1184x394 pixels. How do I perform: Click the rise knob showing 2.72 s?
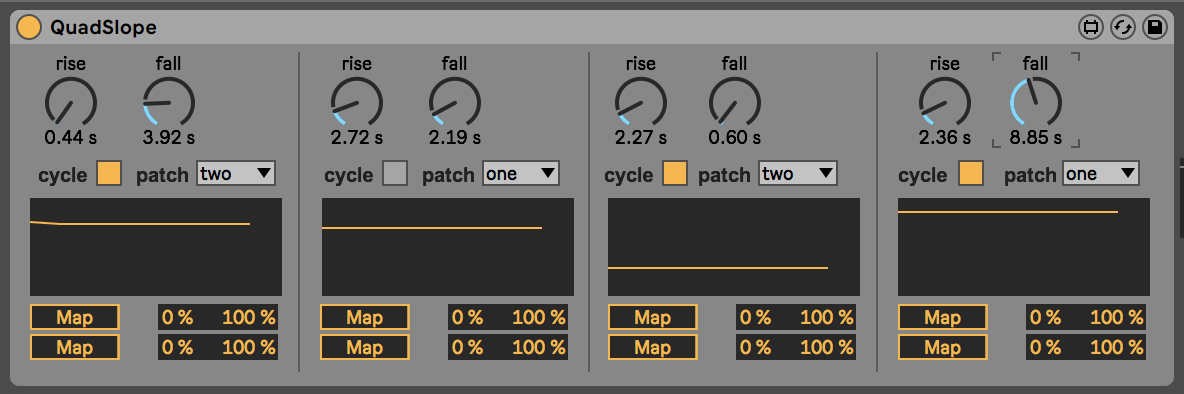pos(356,101)
